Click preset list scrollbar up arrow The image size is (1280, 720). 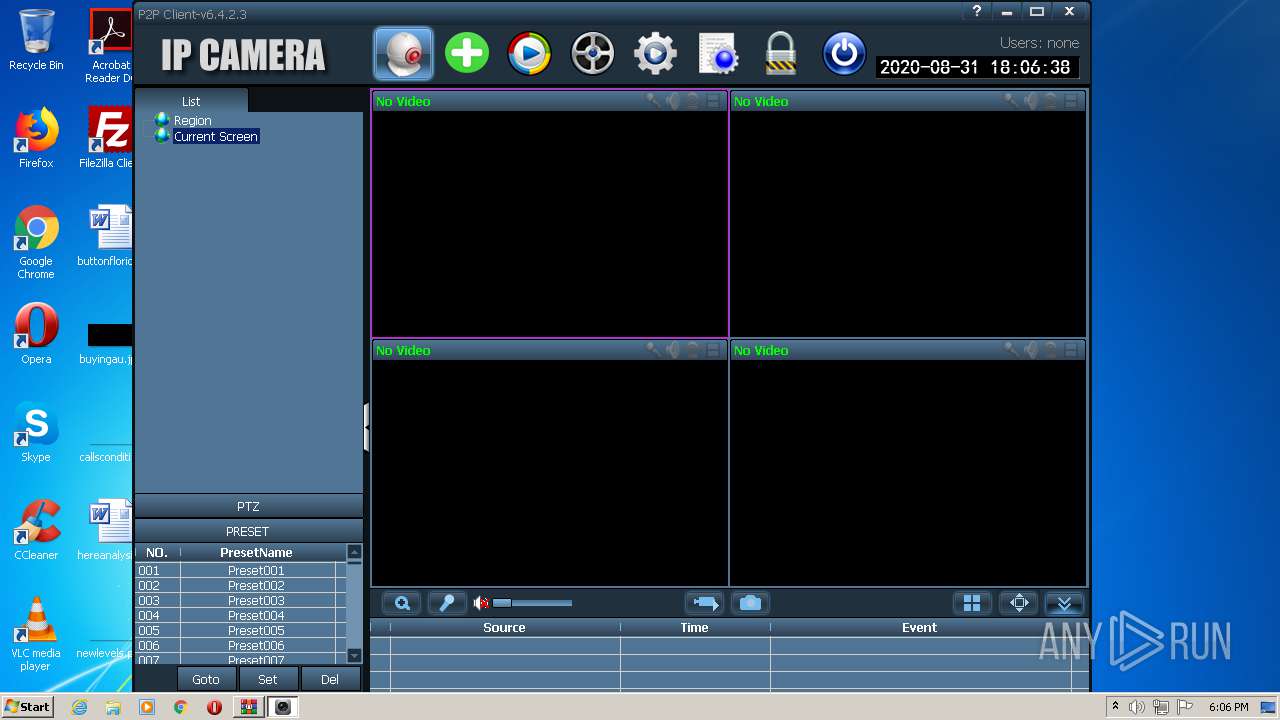354,553
